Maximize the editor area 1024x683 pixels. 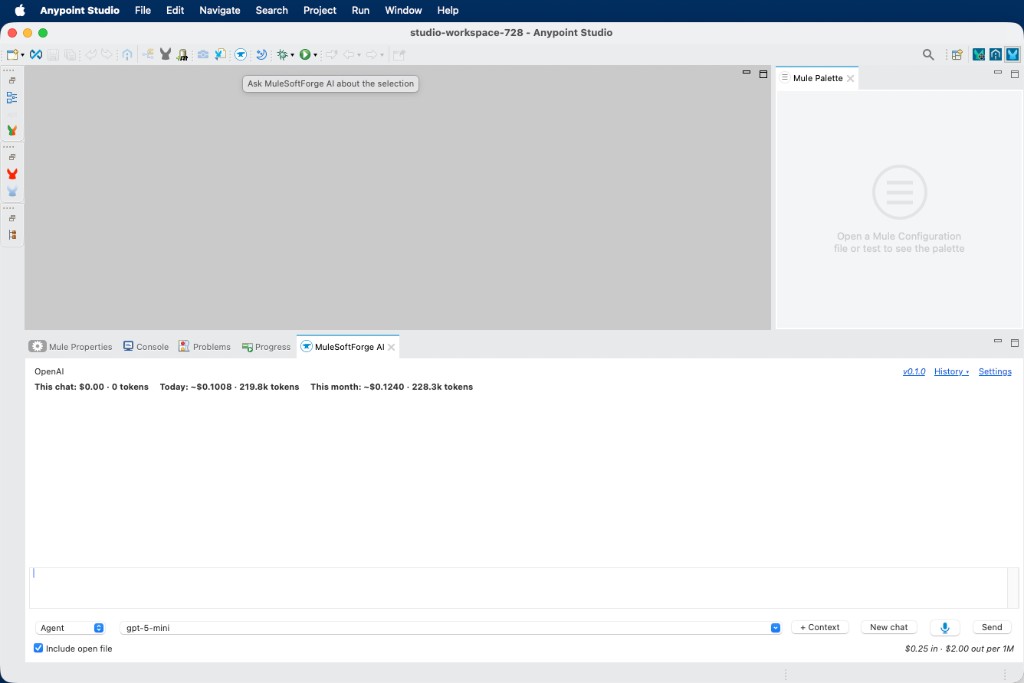(763, 74)
